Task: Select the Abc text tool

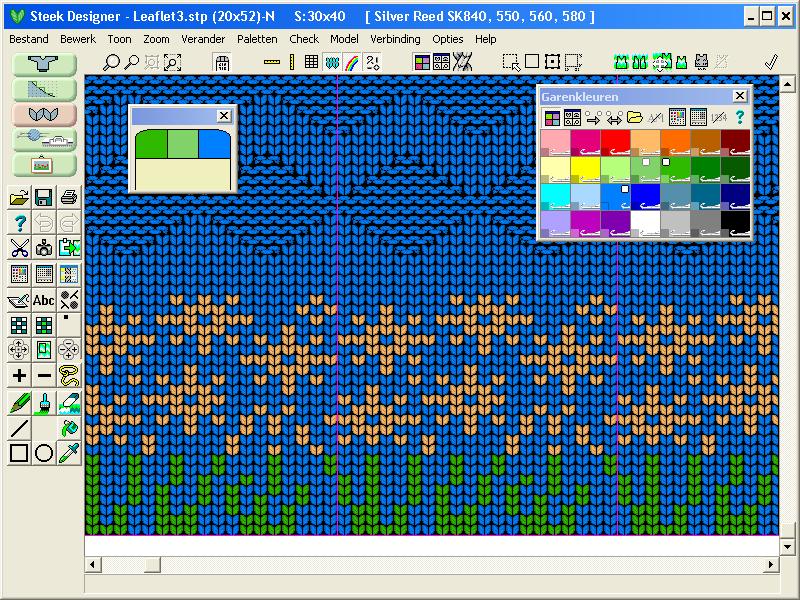Action: [44, 299]
